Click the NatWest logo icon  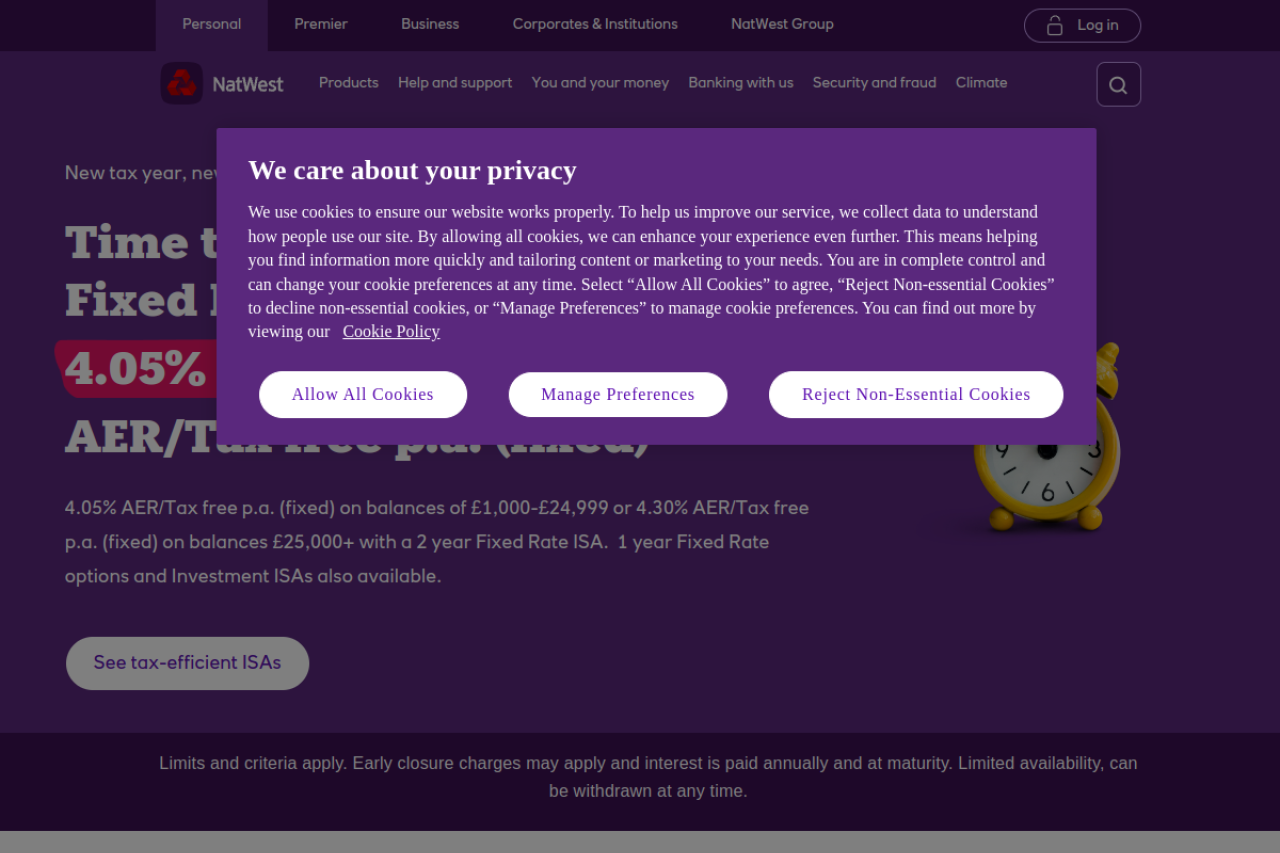[x=182, y=84]
